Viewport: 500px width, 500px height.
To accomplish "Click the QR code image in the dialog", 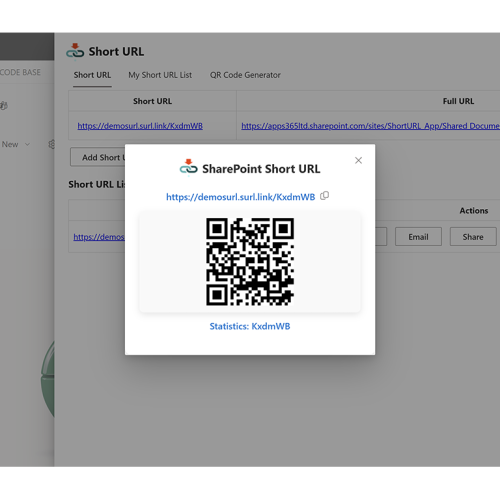I will 250,262.
